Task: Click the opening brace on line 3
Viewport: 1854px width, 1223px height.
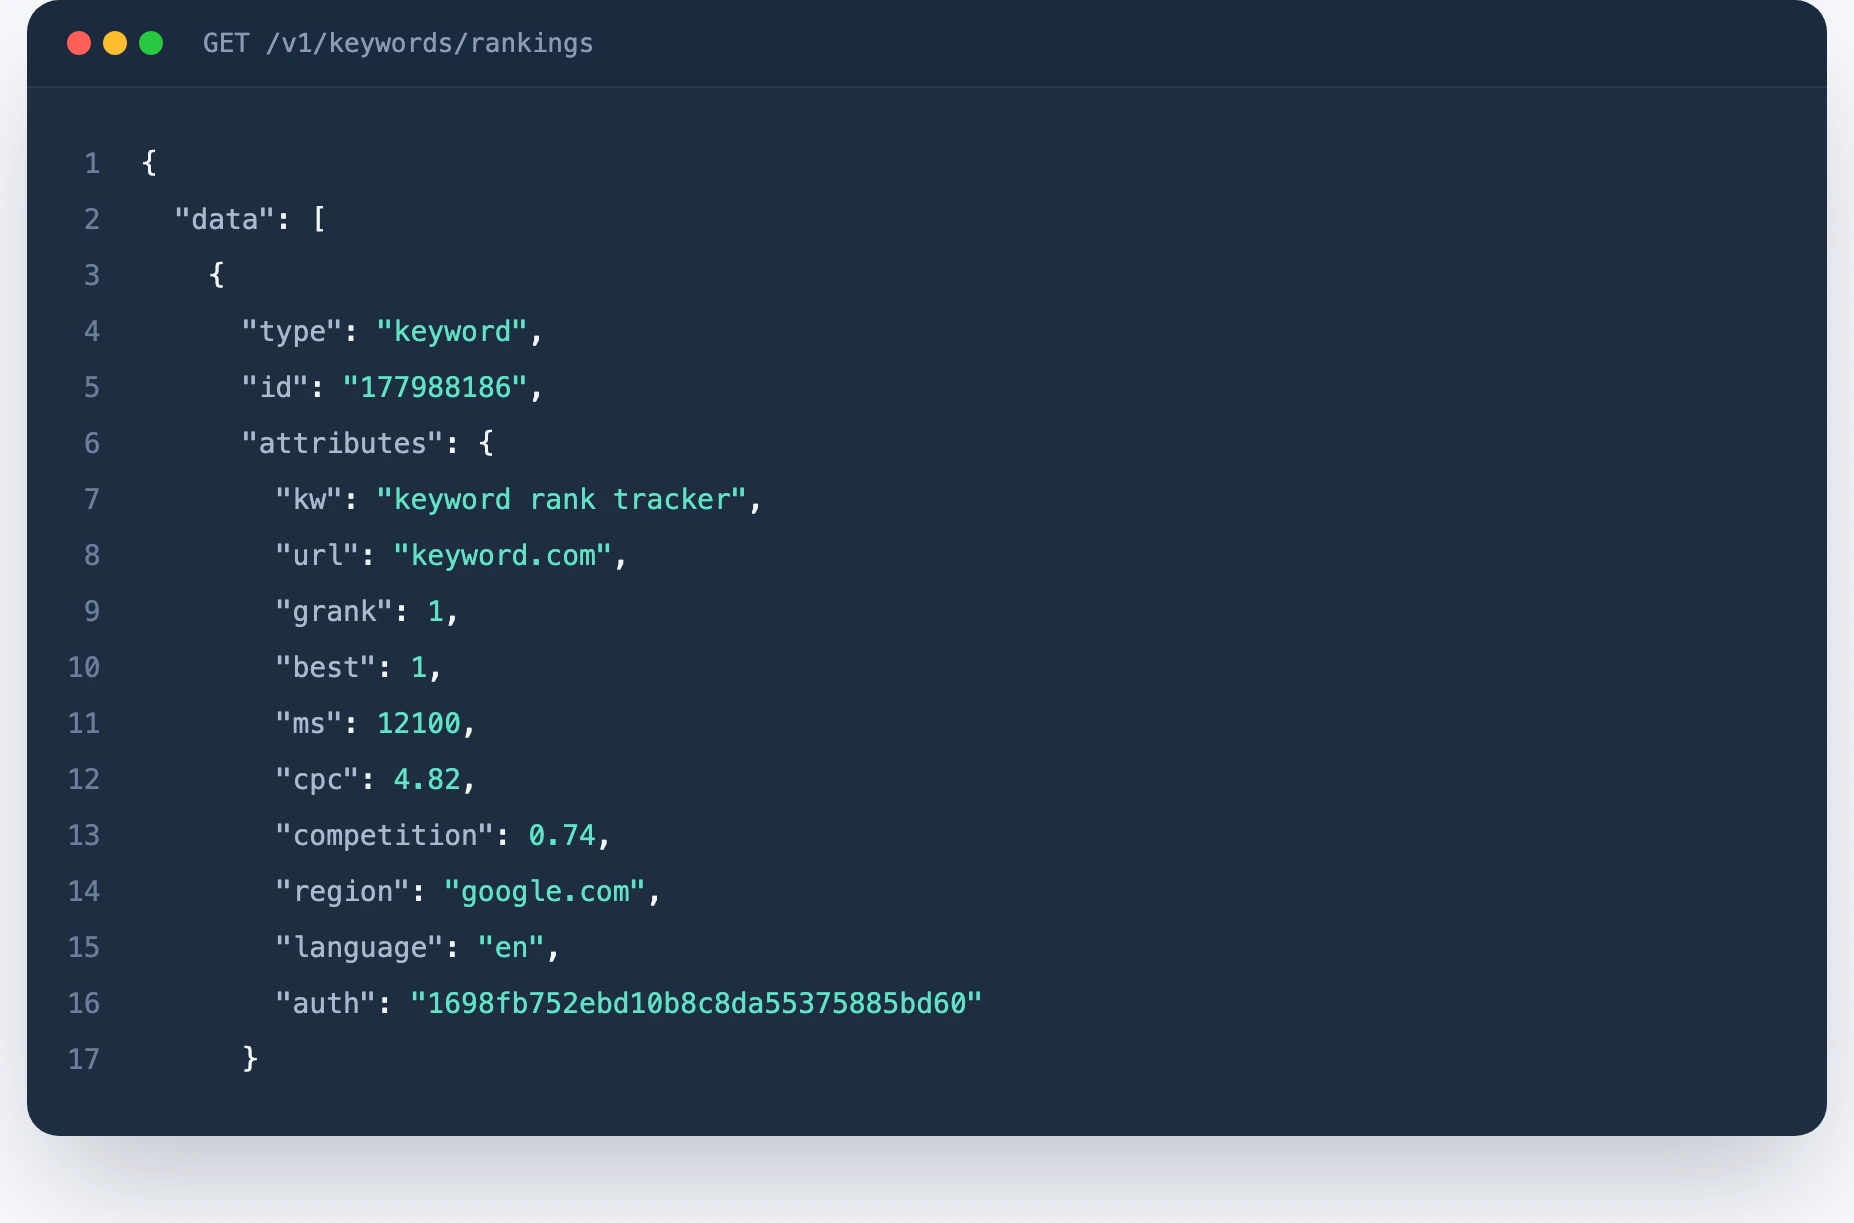Action: point(217,275)
